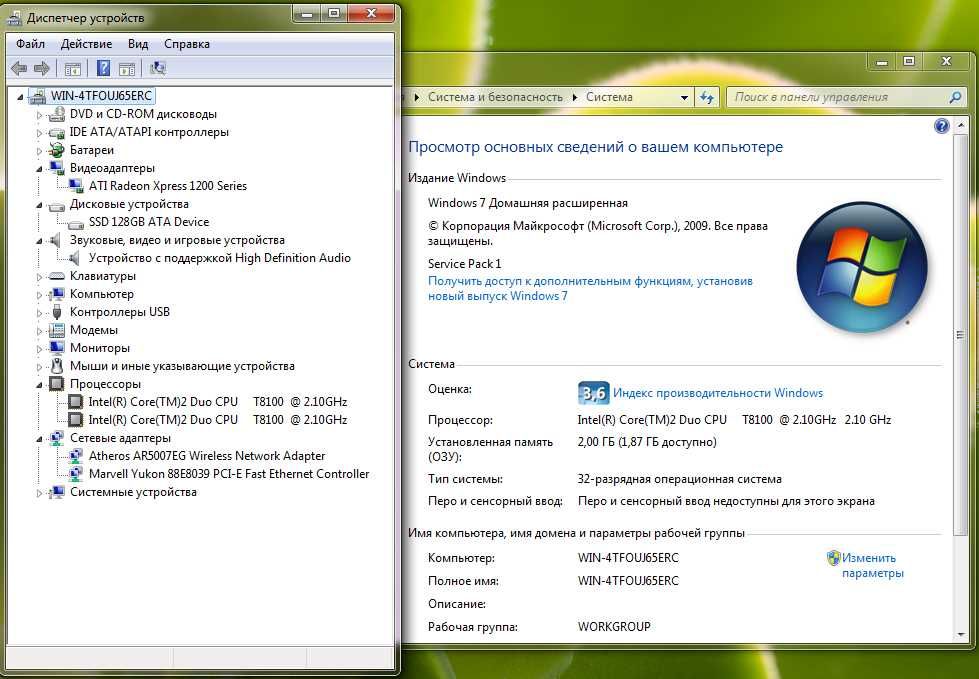Click the WORKGROUP value text

(x=614, y=627)
